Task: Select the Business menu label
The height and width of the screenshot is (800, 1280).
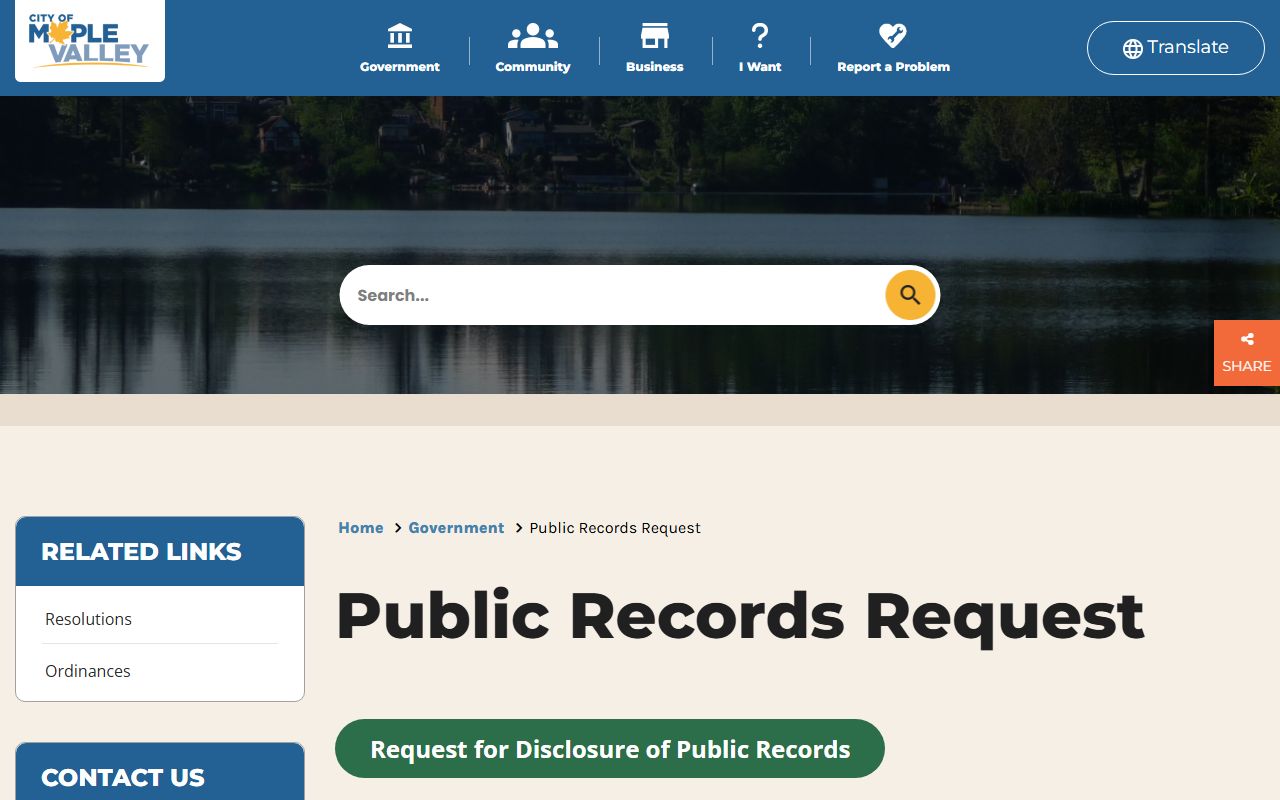Action: (655, 67)
